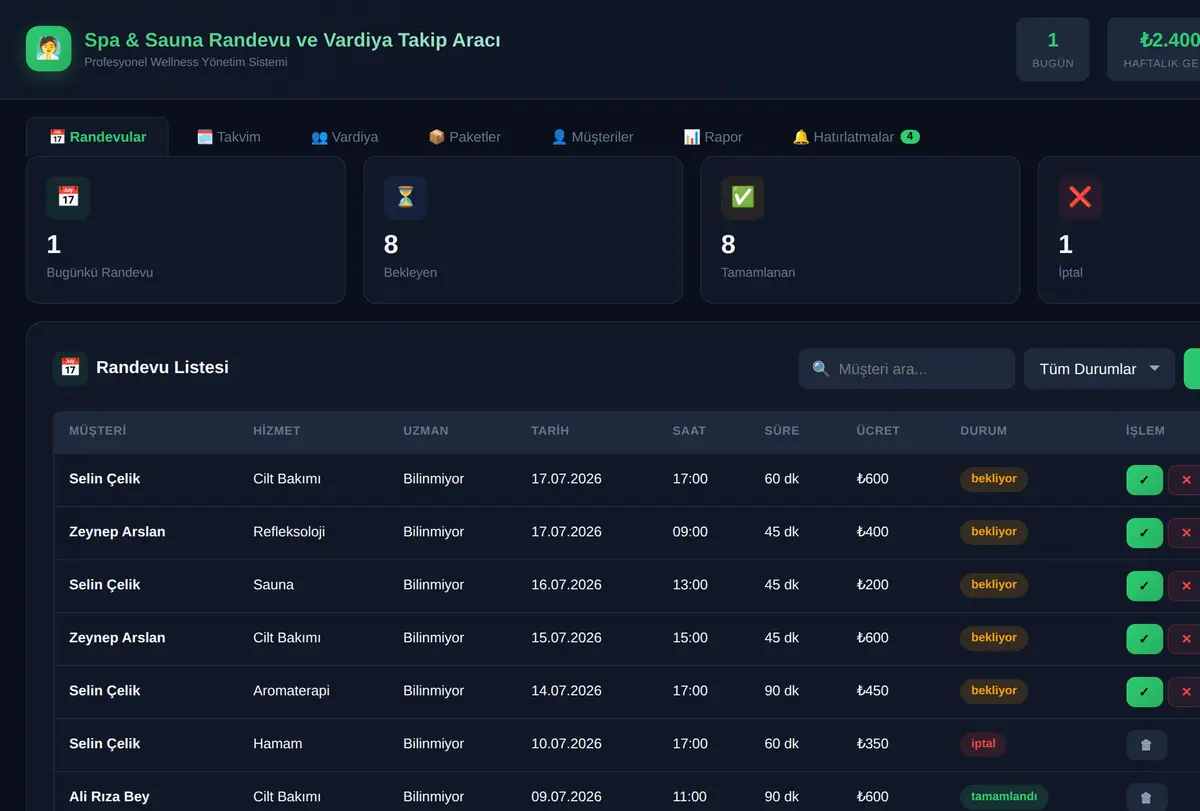Delete the cancelled Hamam appointment
1200x811 pixels.
coord(1146,745)
